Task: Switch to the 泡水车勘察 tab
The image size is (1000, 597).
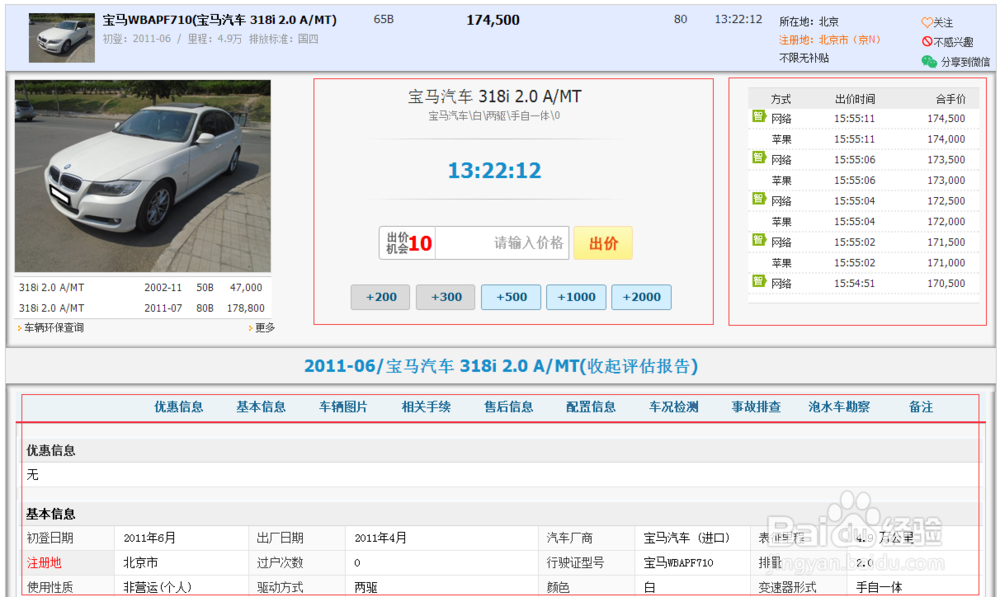Action: (x=839, y=407)
